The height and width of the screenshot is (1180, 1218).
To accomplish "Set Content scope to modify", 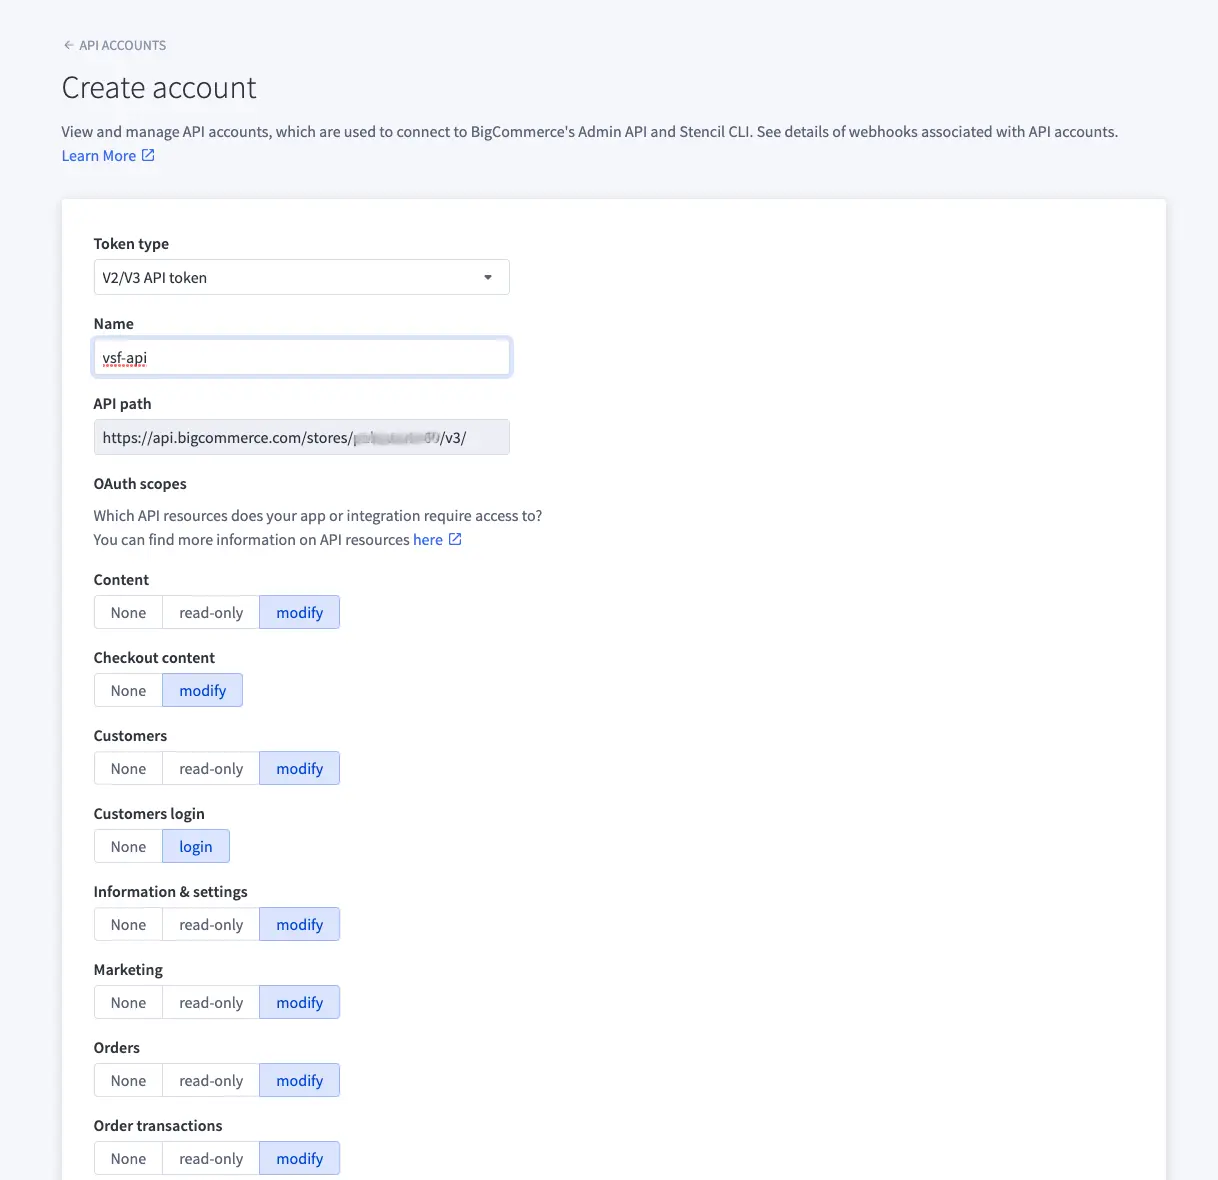I will 299,612.
